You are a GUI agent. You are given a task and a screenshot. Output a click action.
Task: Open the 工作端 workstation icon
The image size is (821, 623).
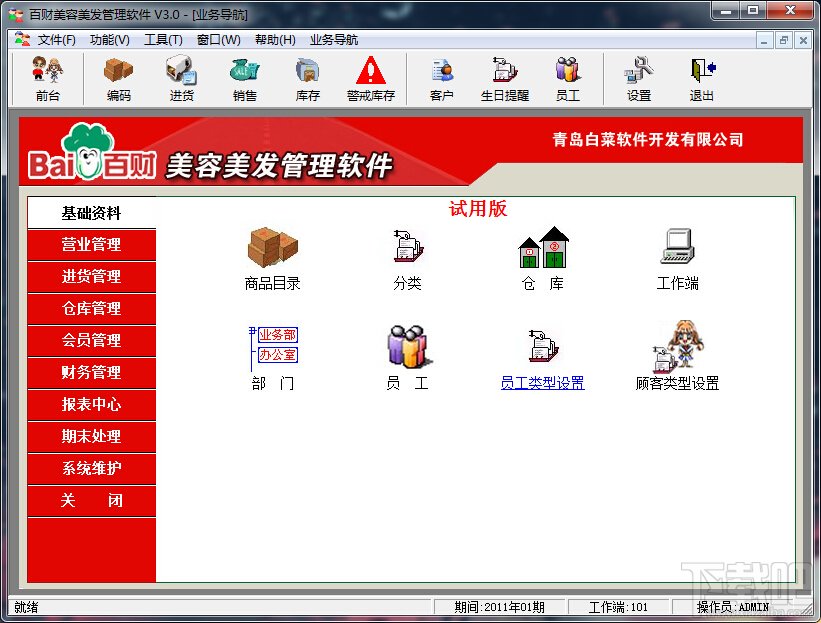pyautogui.click(x=678, y=246)
